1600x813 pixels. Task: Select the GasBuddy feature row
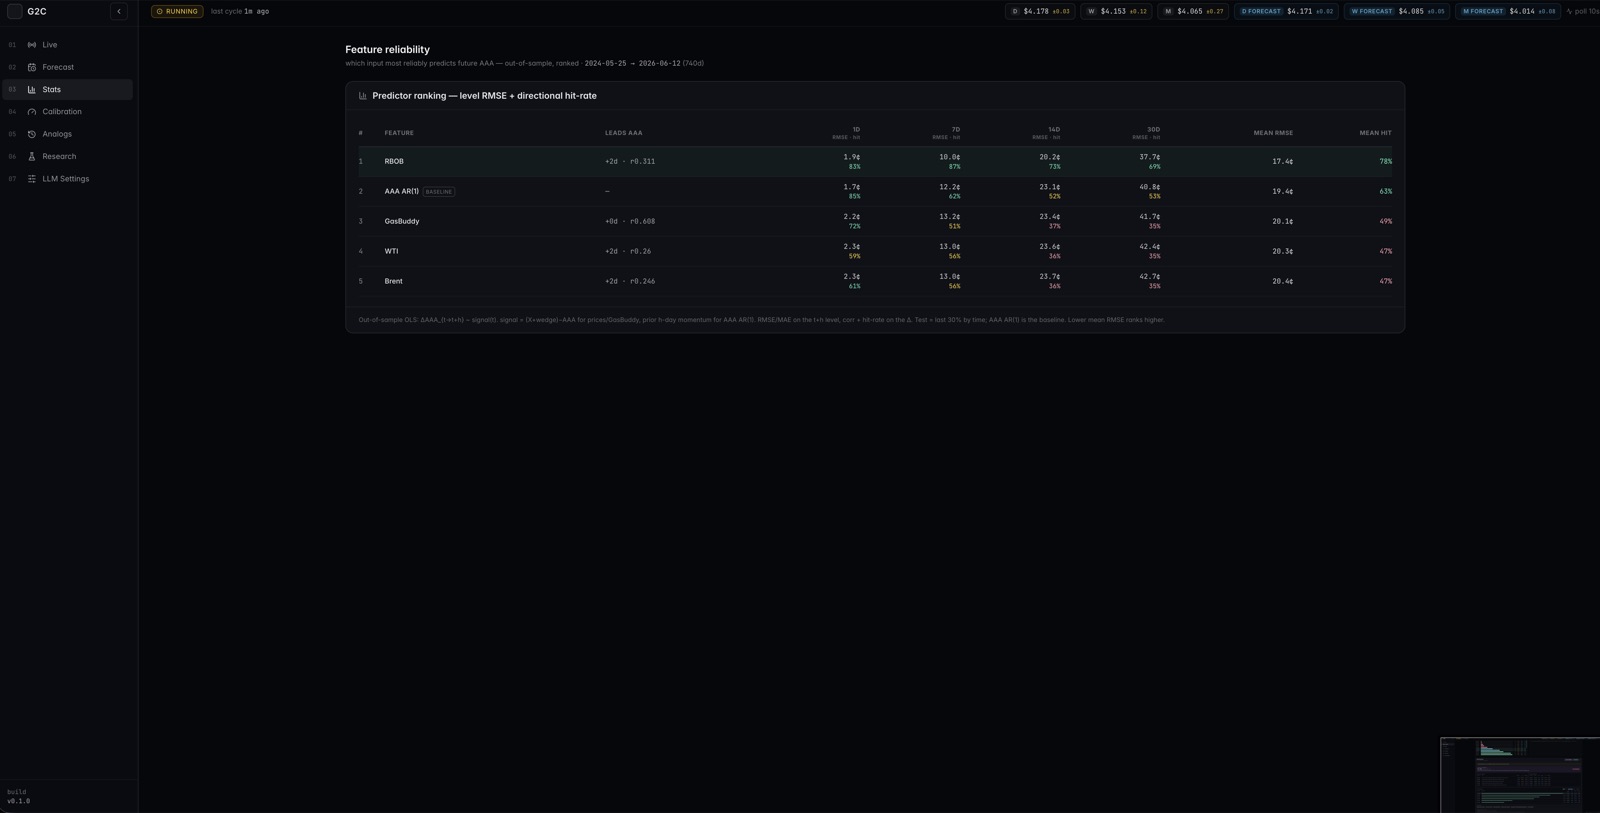coord(875,221)
